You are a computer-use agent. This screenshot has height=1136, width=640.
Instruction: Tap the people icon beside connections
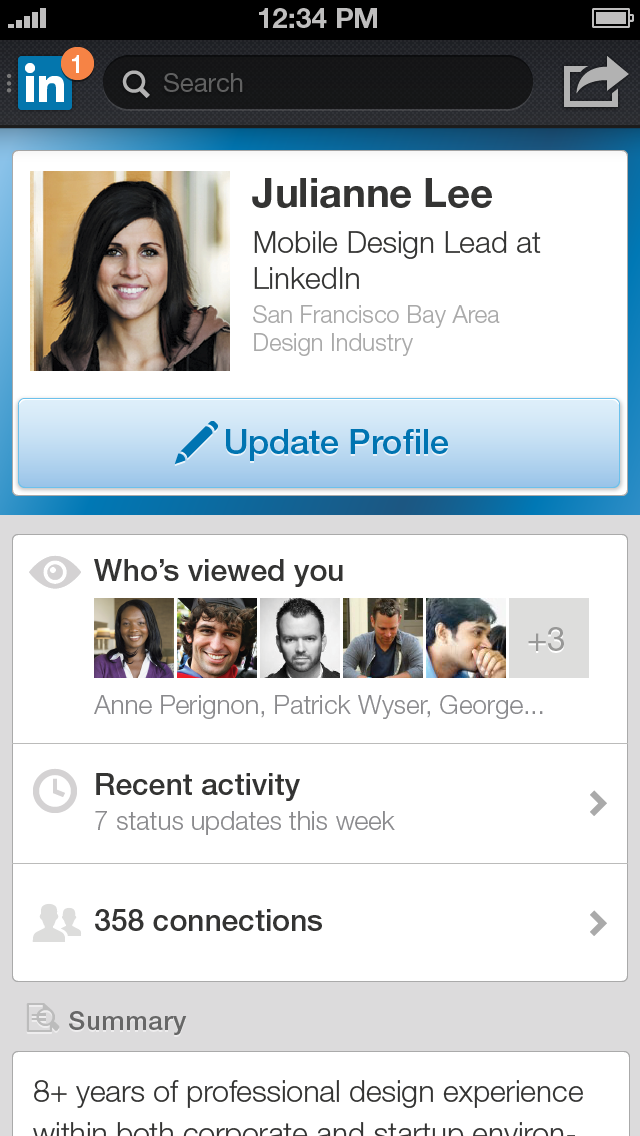[57, 923]
